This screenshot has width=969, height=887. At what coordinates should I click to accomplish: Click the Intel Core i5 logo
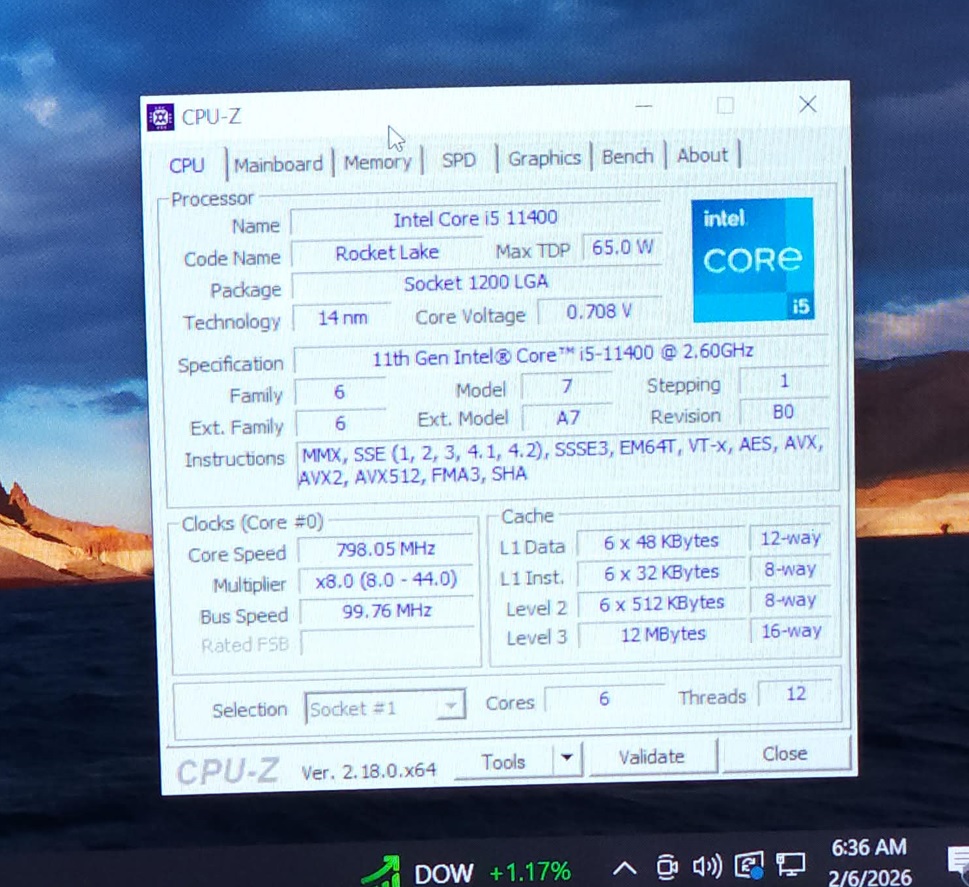[752, 260]
